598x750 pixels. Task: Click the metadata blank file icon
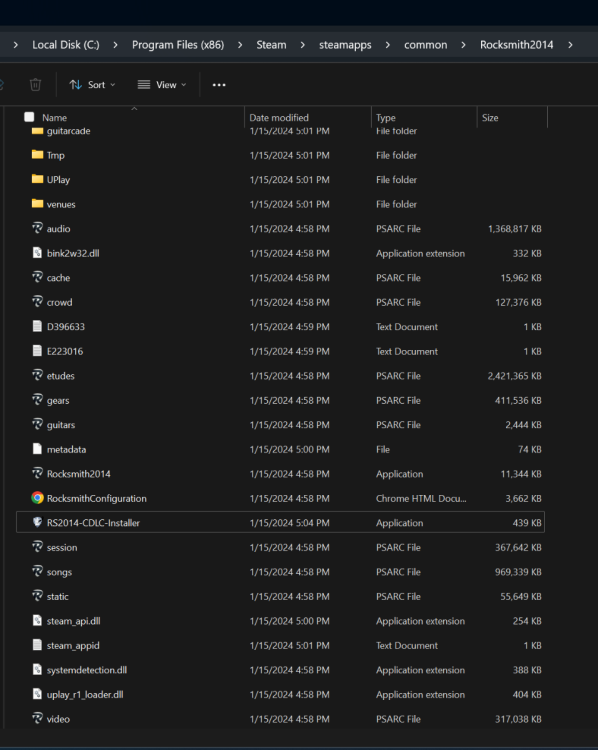coord(37,449)
